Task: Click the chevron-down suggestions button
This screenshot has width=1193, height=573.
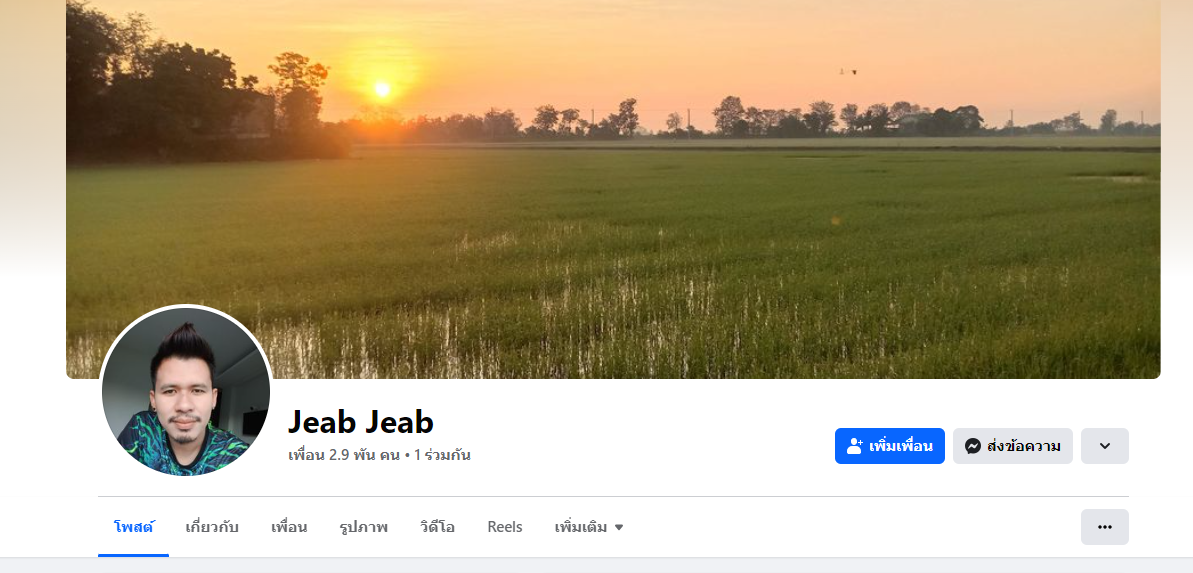Action: coord(1105,446)
